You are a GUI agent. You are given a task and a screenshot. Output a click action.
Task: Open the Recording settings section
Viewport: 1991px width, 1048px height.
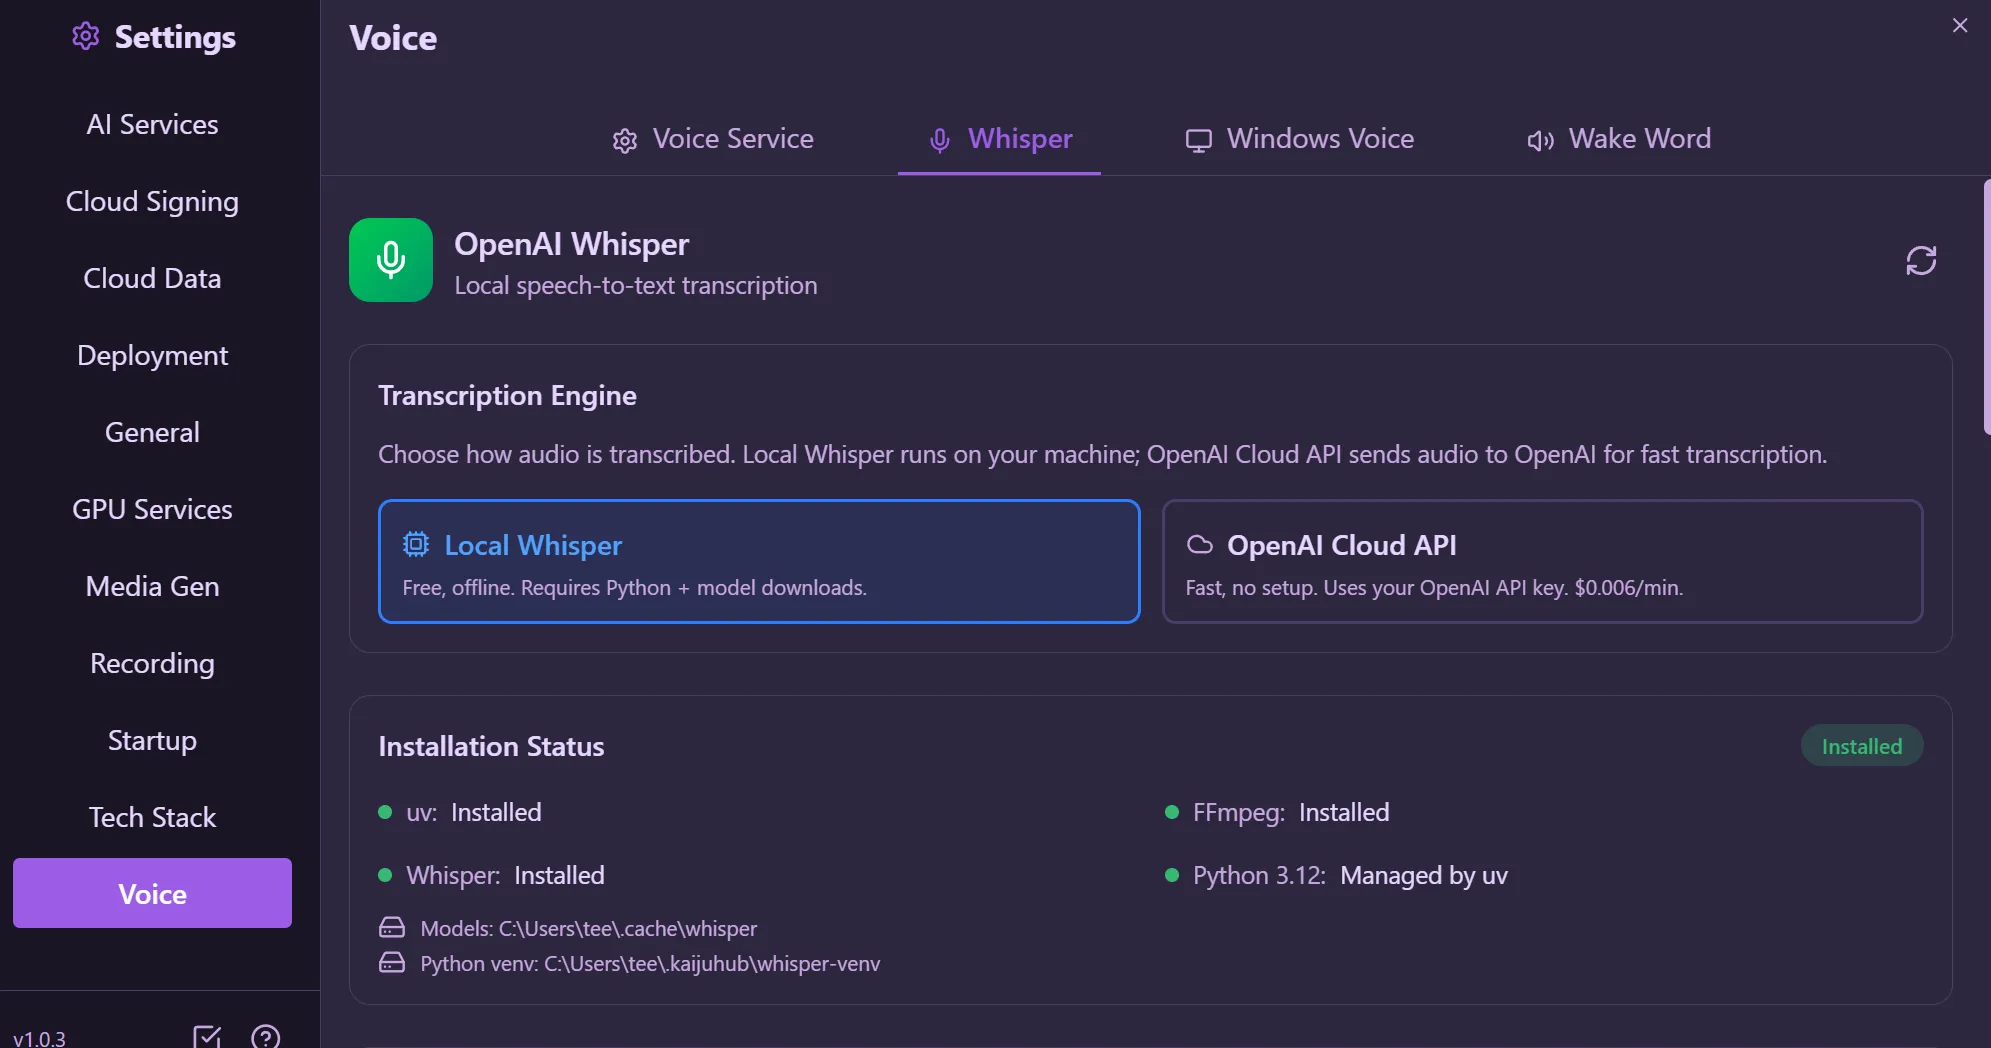152,663
